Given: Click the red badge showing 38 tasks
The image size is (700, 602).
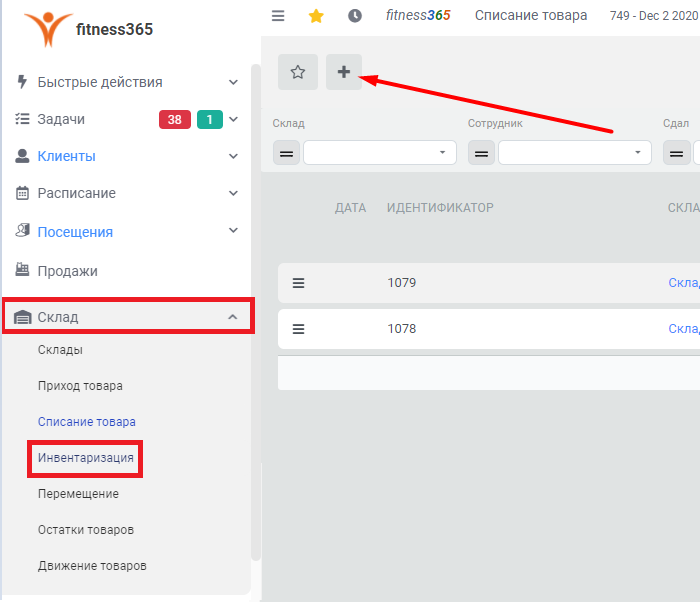Looking at the screenshot, I should [175, 120].
